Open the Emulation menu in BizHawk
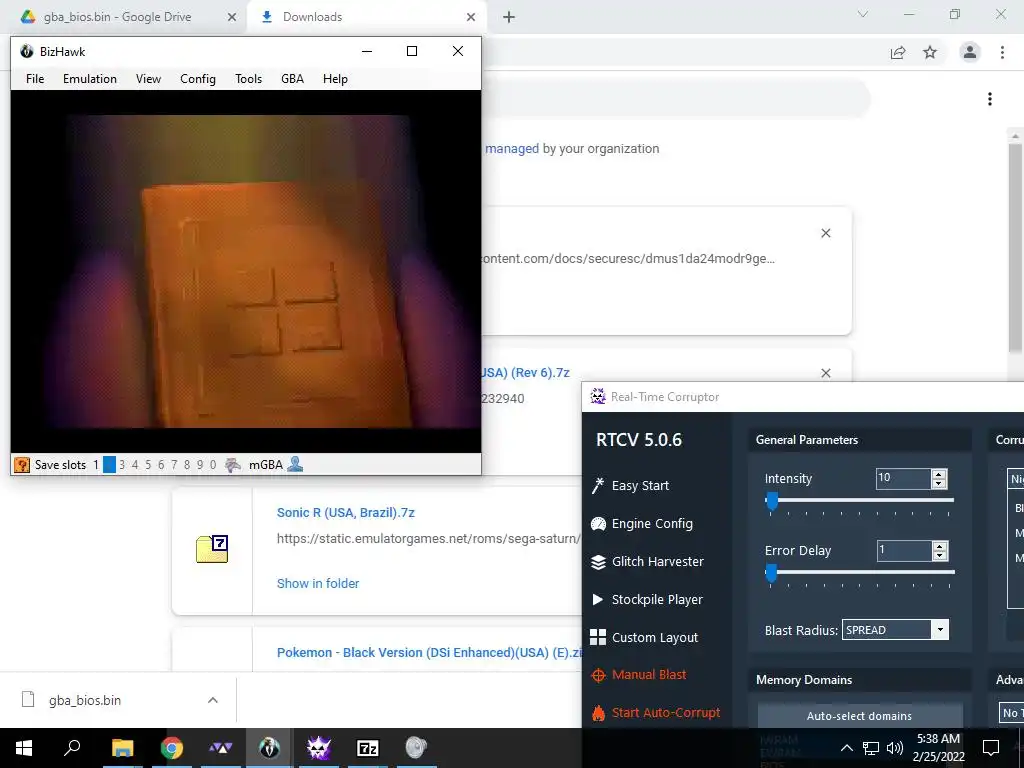This screenshot has height=768, width=1024. click(89, 79)
